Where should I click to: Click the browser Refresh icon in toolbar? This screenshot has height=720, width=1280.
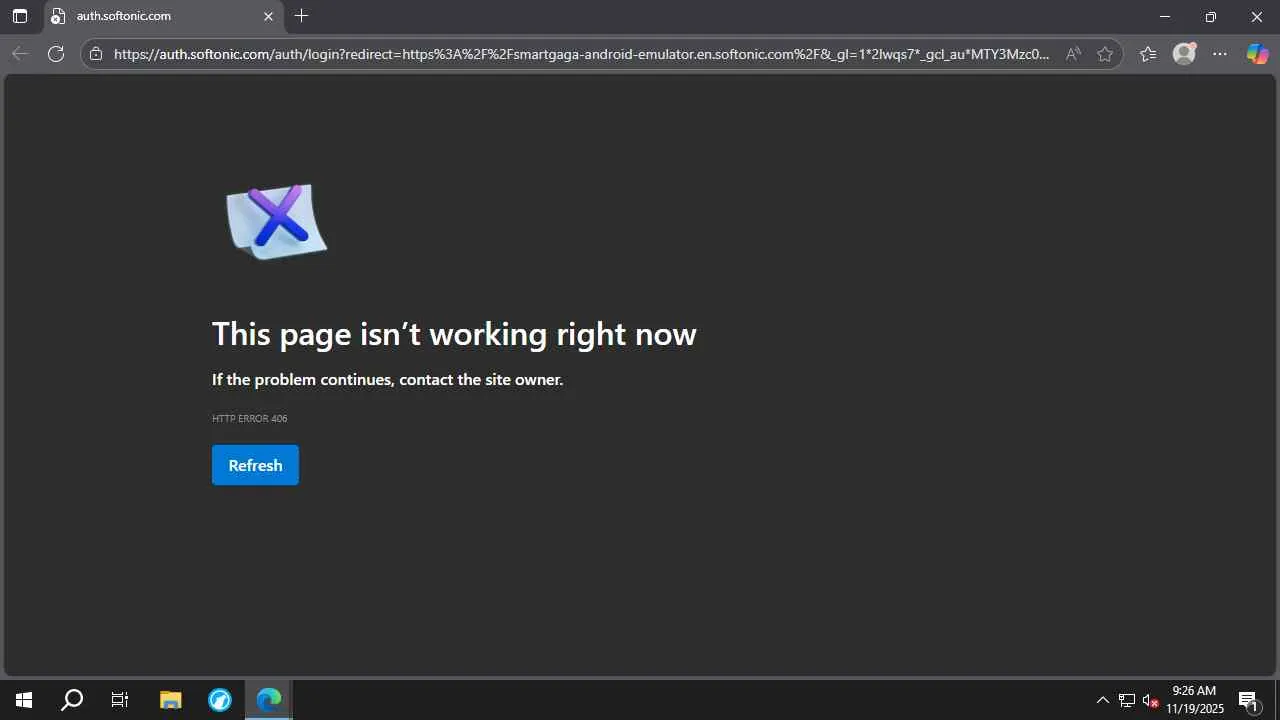pyautogui.click(x=56, y=54)
